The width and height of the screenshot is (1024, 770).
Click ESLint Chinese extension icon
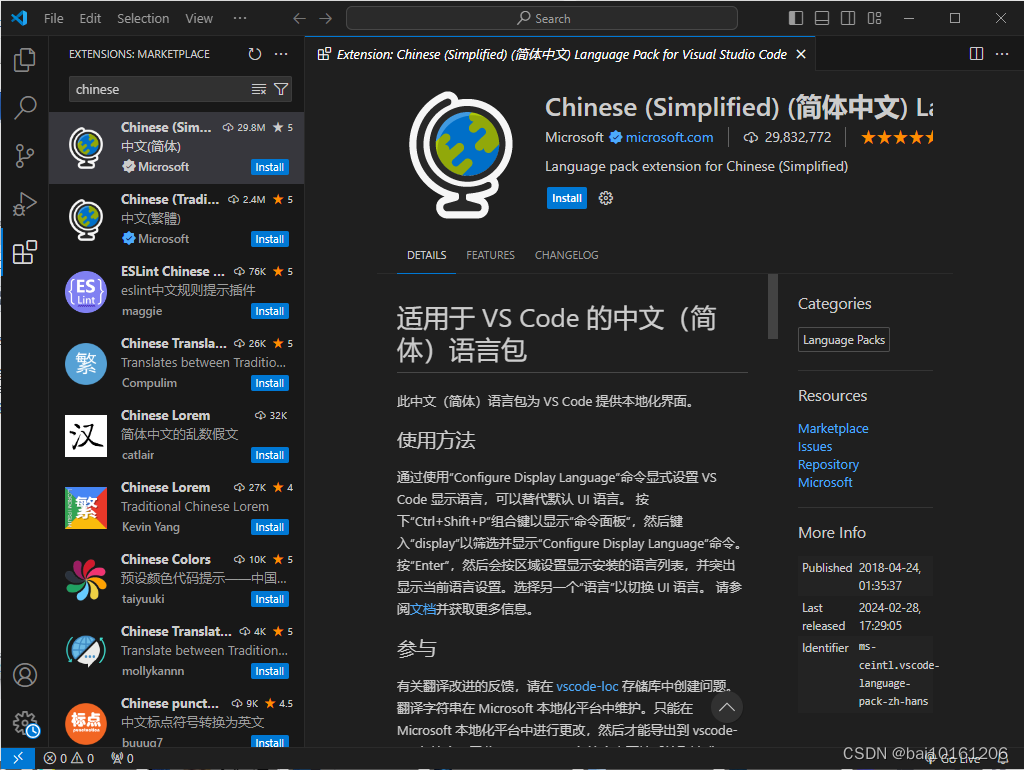coord(86,291)
